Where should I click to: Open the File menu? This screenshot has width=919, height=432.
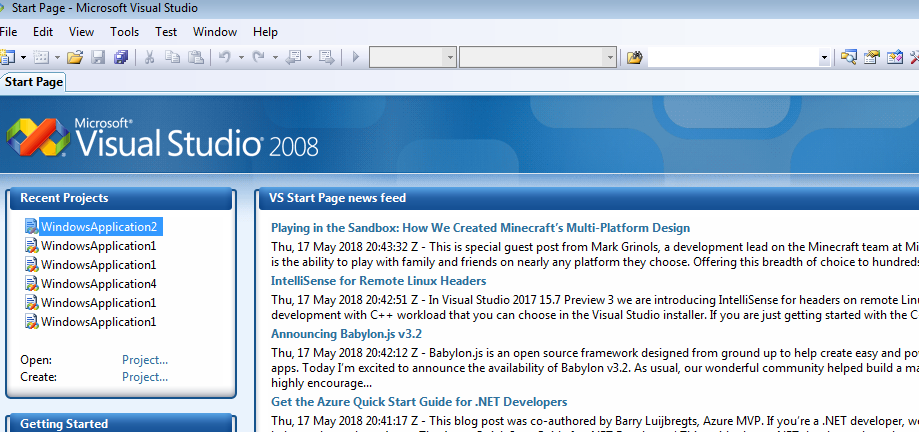coord(8,32)
